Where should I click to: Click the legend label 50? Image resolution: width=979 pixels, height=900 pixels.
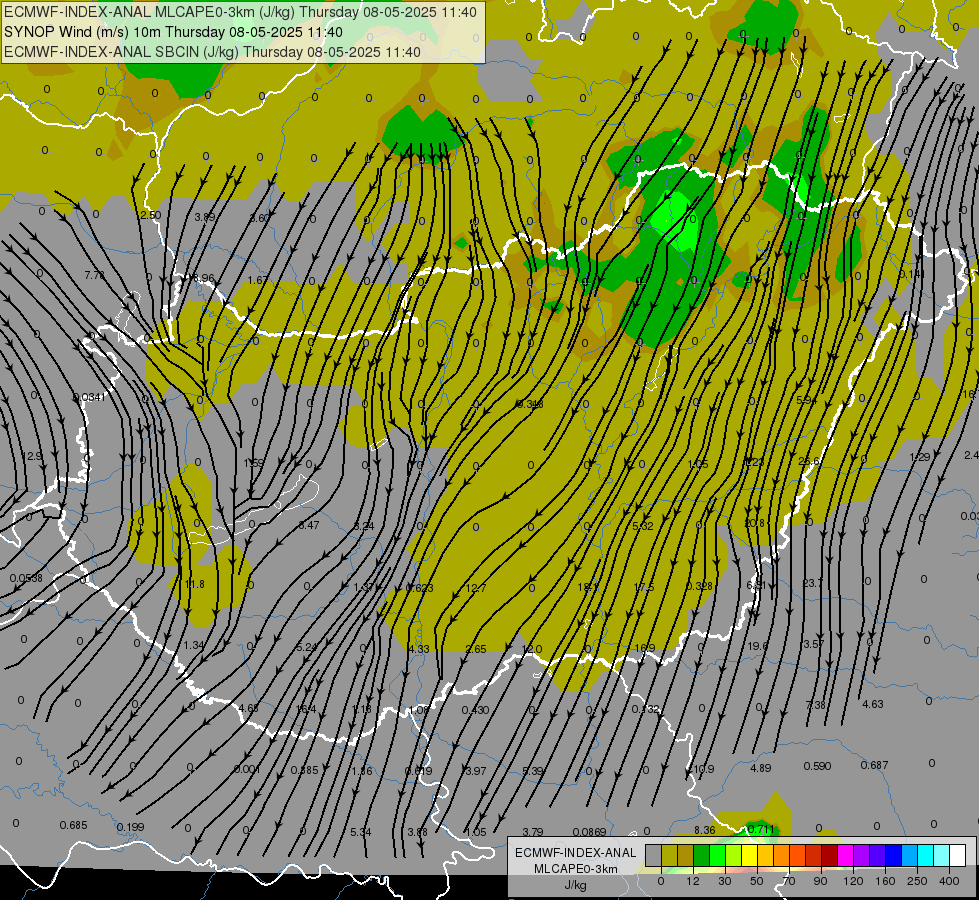click(x=757, y=881)
